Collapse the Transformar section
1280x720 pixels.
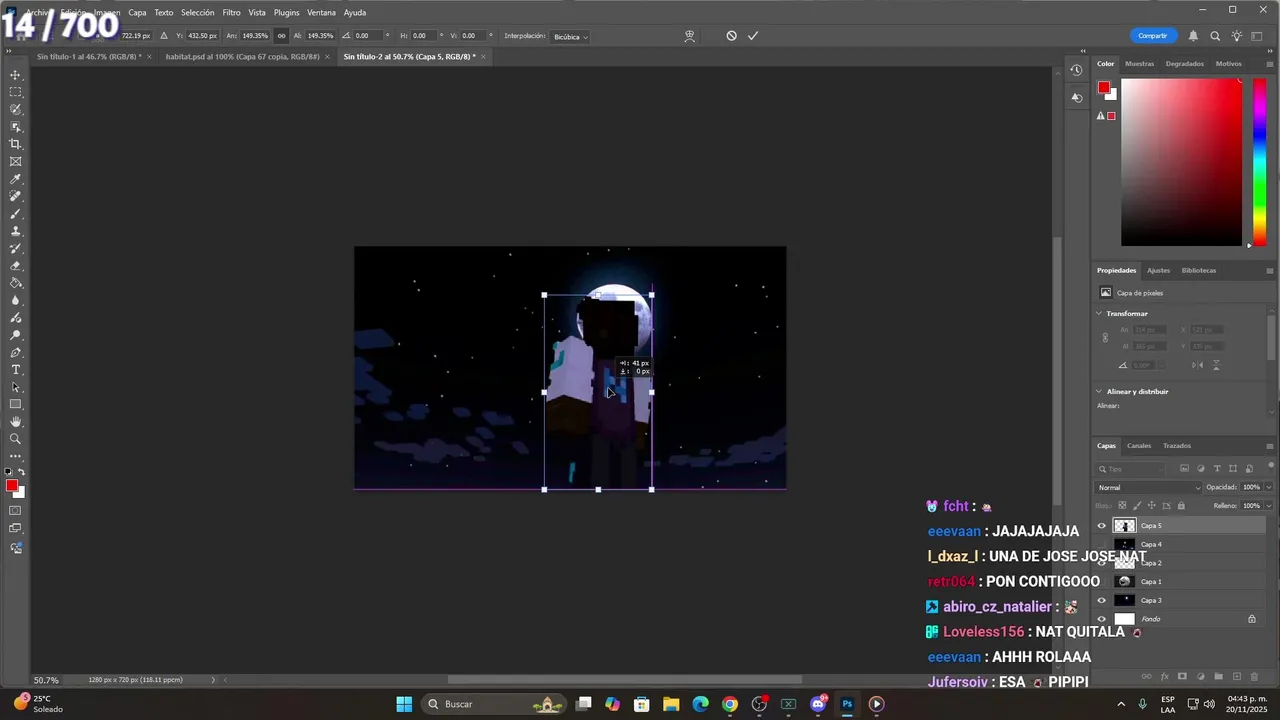tap(1099, 314)
